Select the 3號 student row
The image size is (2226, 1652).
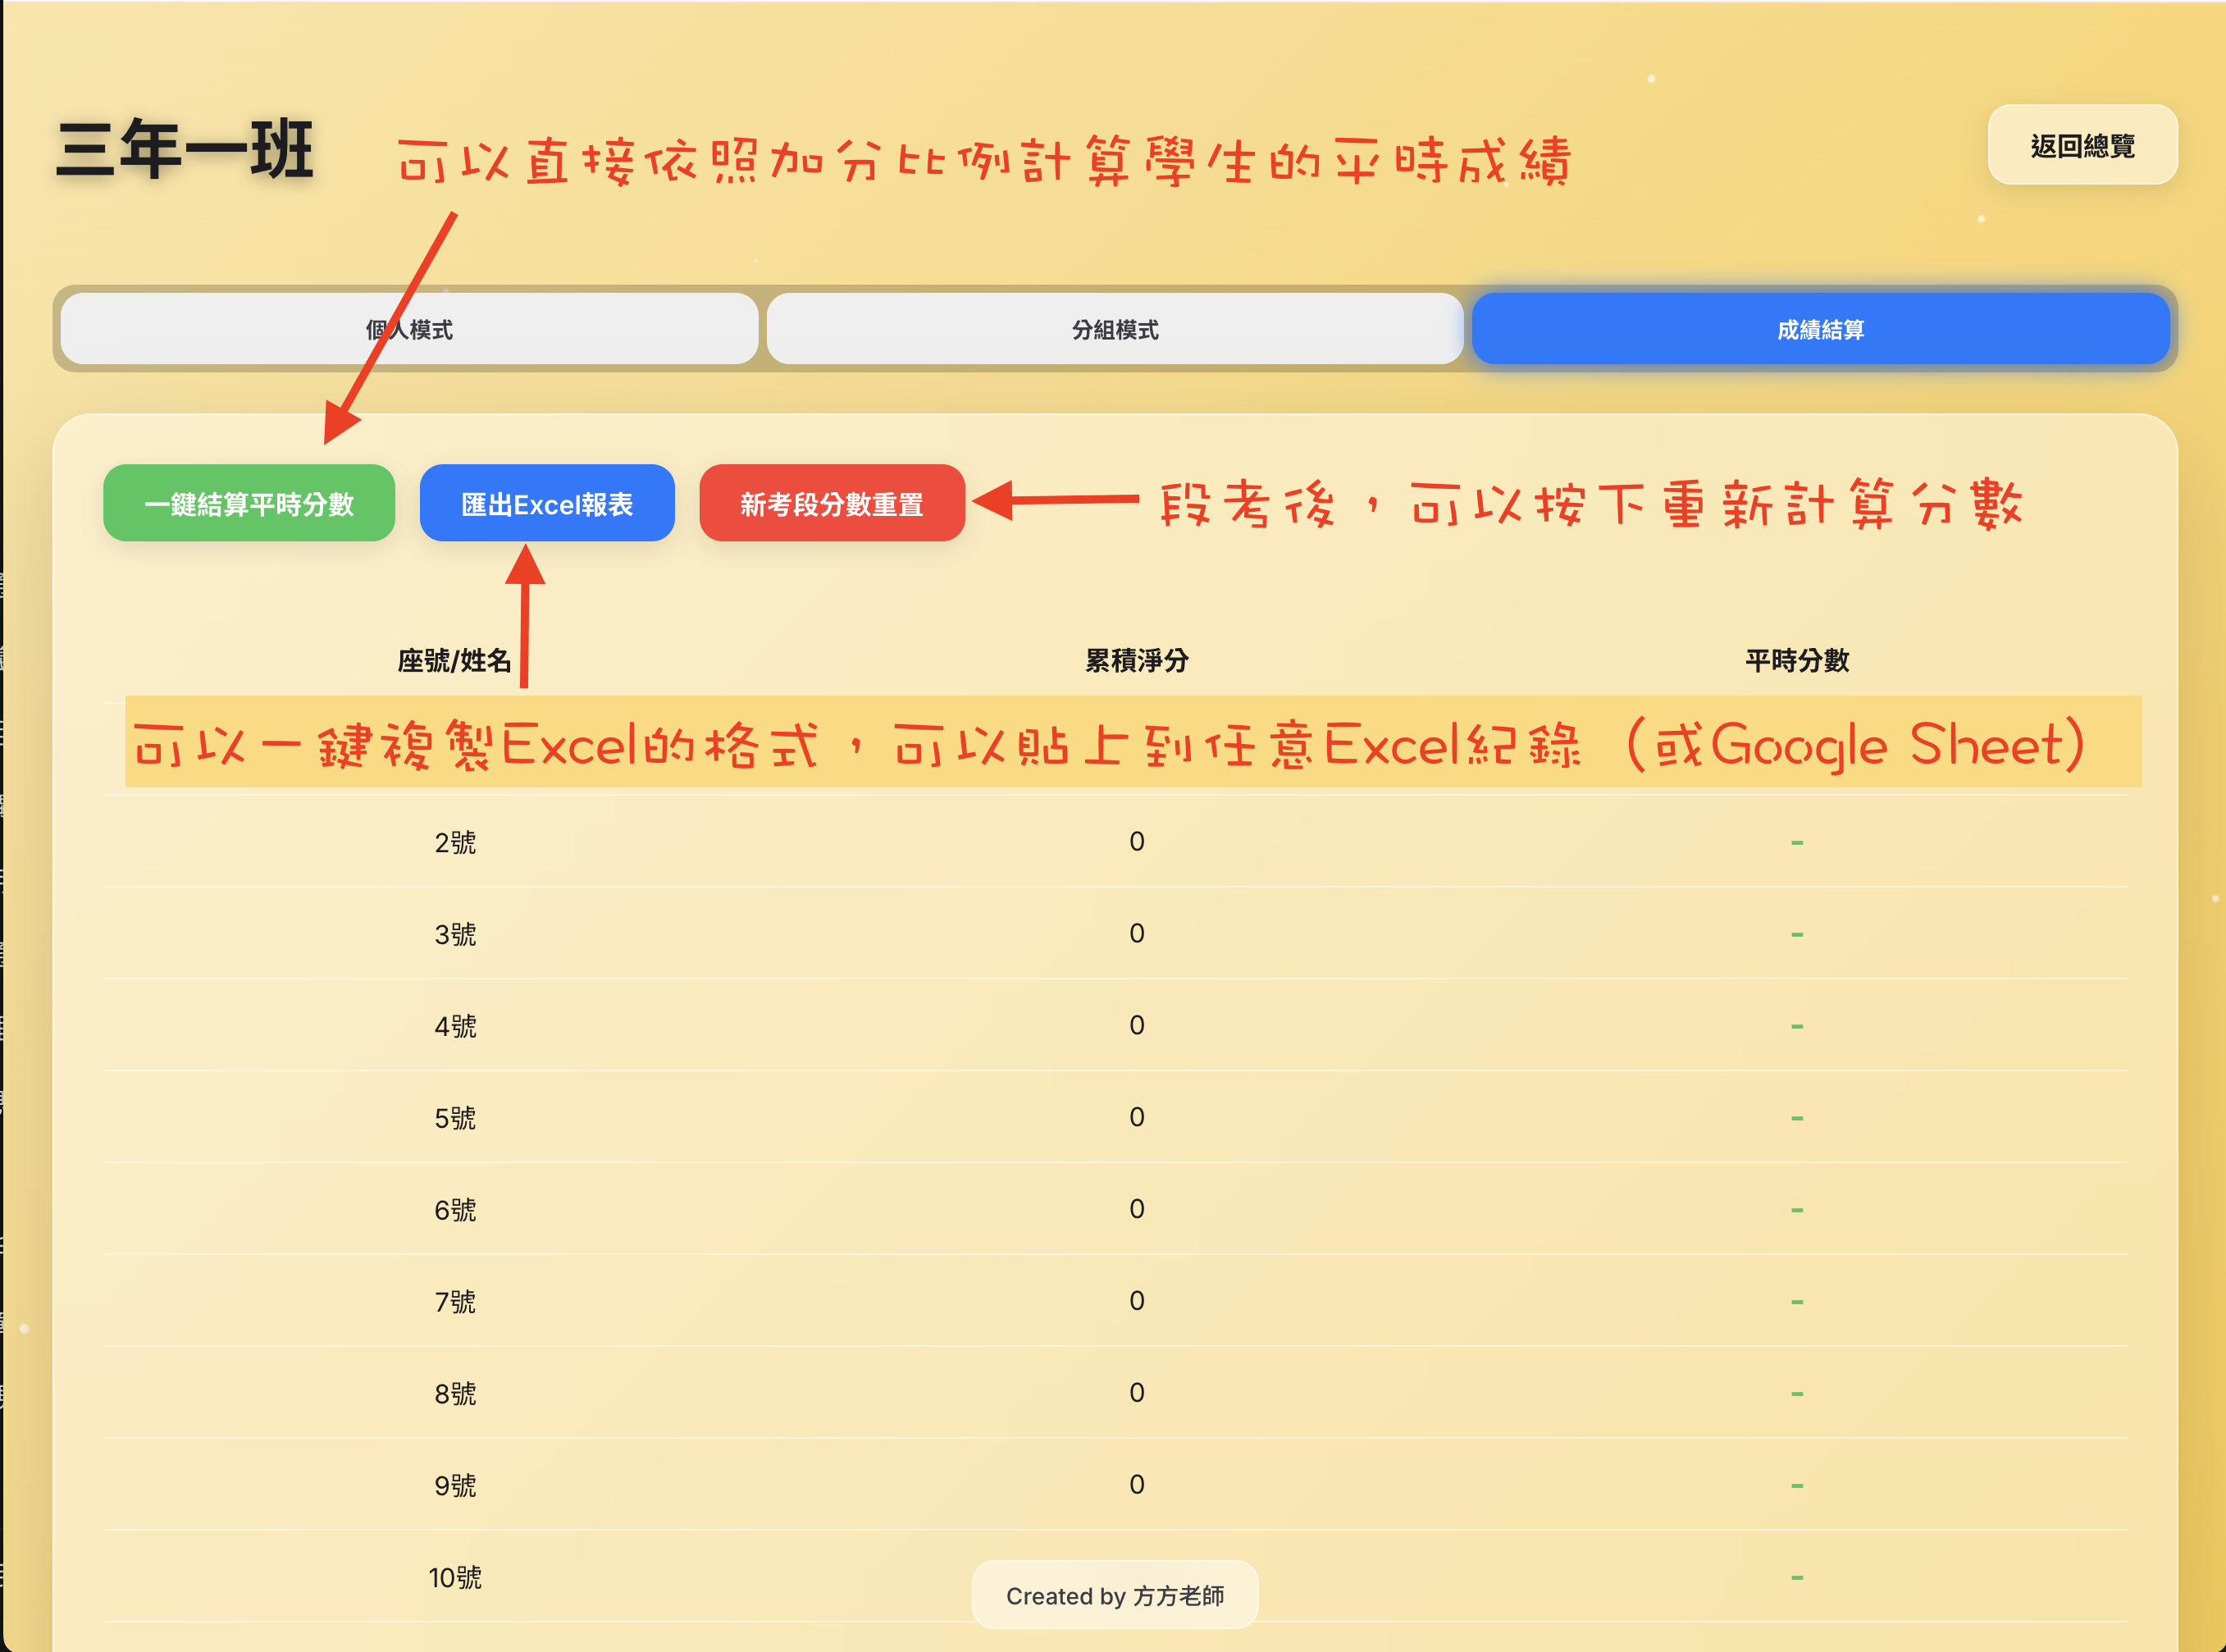pos(455,935)
